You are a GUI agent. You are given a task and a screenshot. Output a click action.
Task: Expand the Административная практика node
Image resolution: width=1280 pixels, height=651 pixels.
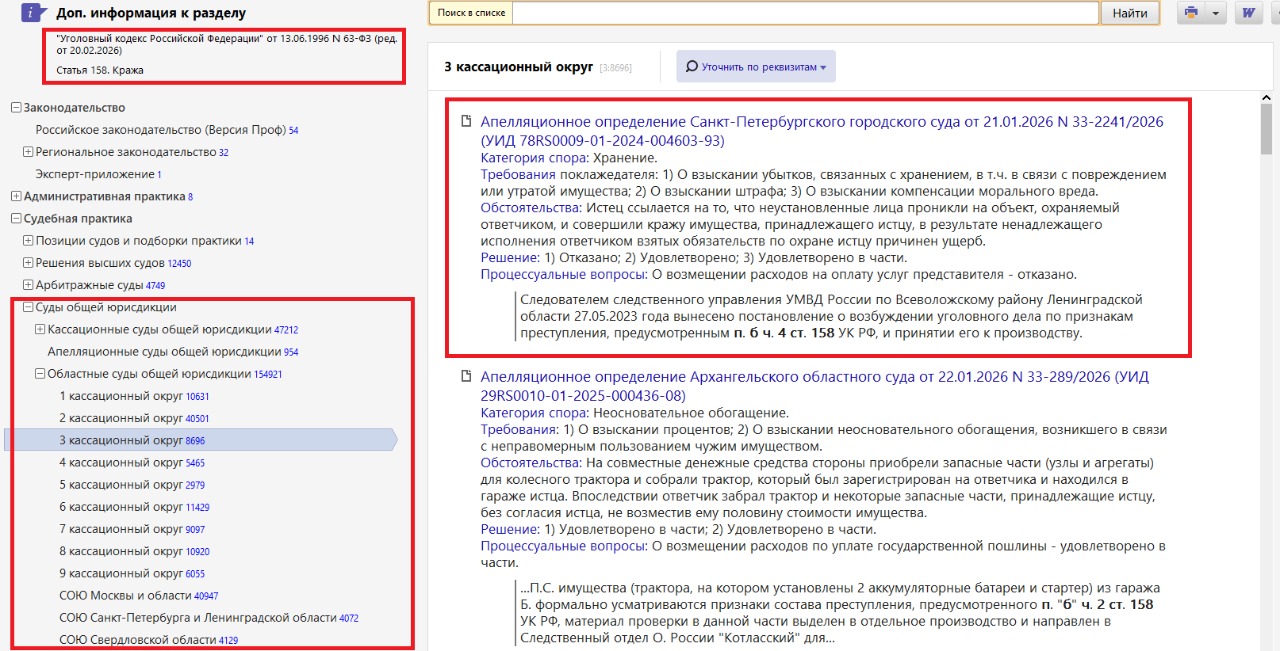point(16,197)
